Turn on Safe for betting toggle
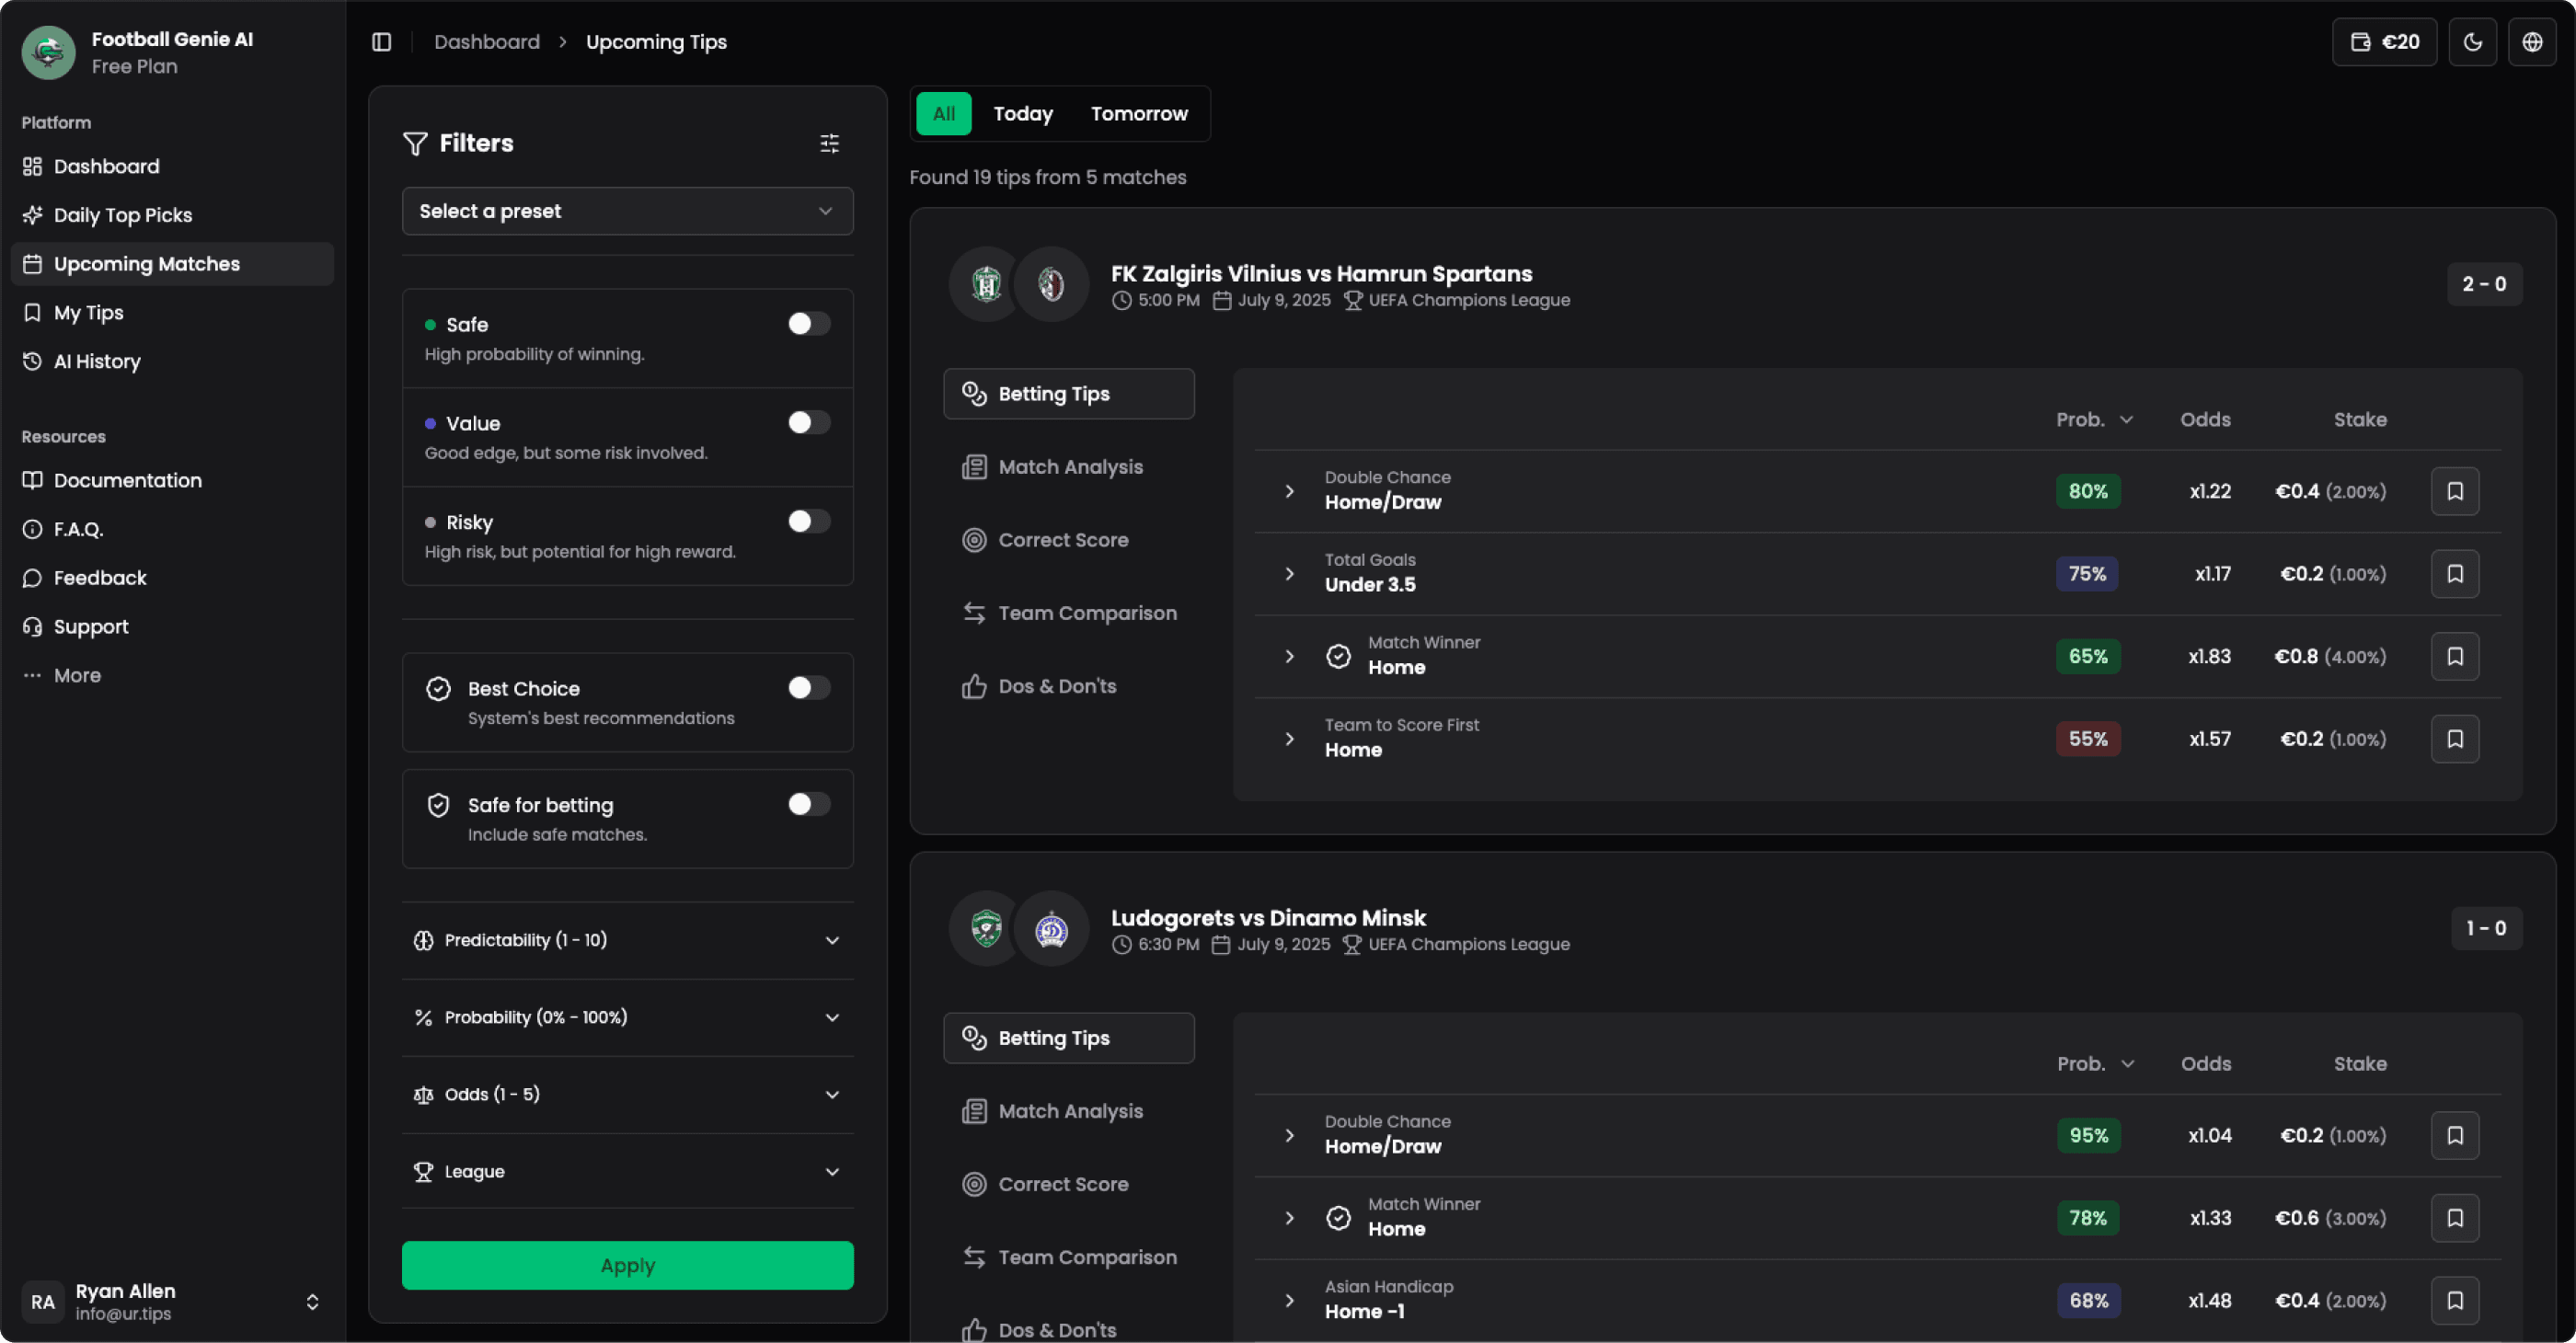This screenshot has height=1343, width=2576. pos(808,804)
